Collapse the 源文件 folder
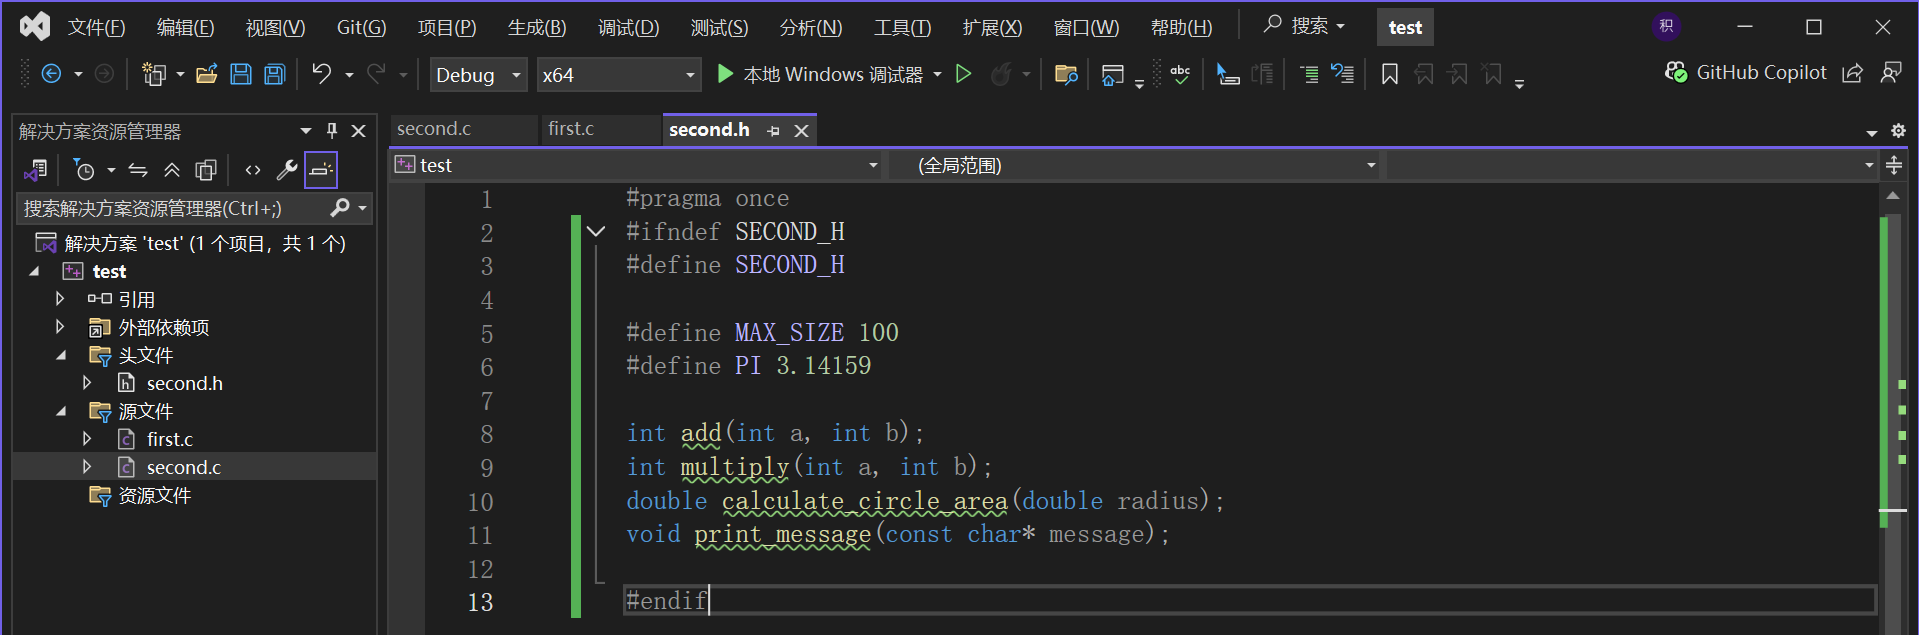The height and width of the screenshot is (635, 1919). (61, 411)
